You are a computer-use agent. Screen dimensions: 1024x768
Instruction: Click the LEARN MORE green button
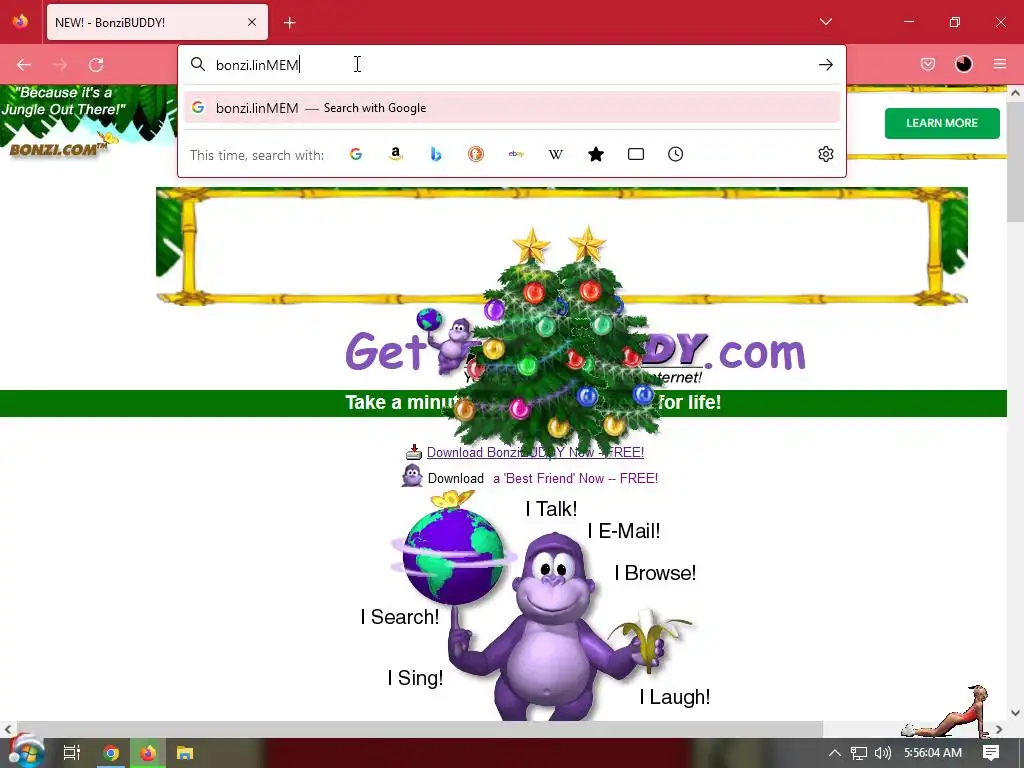(942, 123)
